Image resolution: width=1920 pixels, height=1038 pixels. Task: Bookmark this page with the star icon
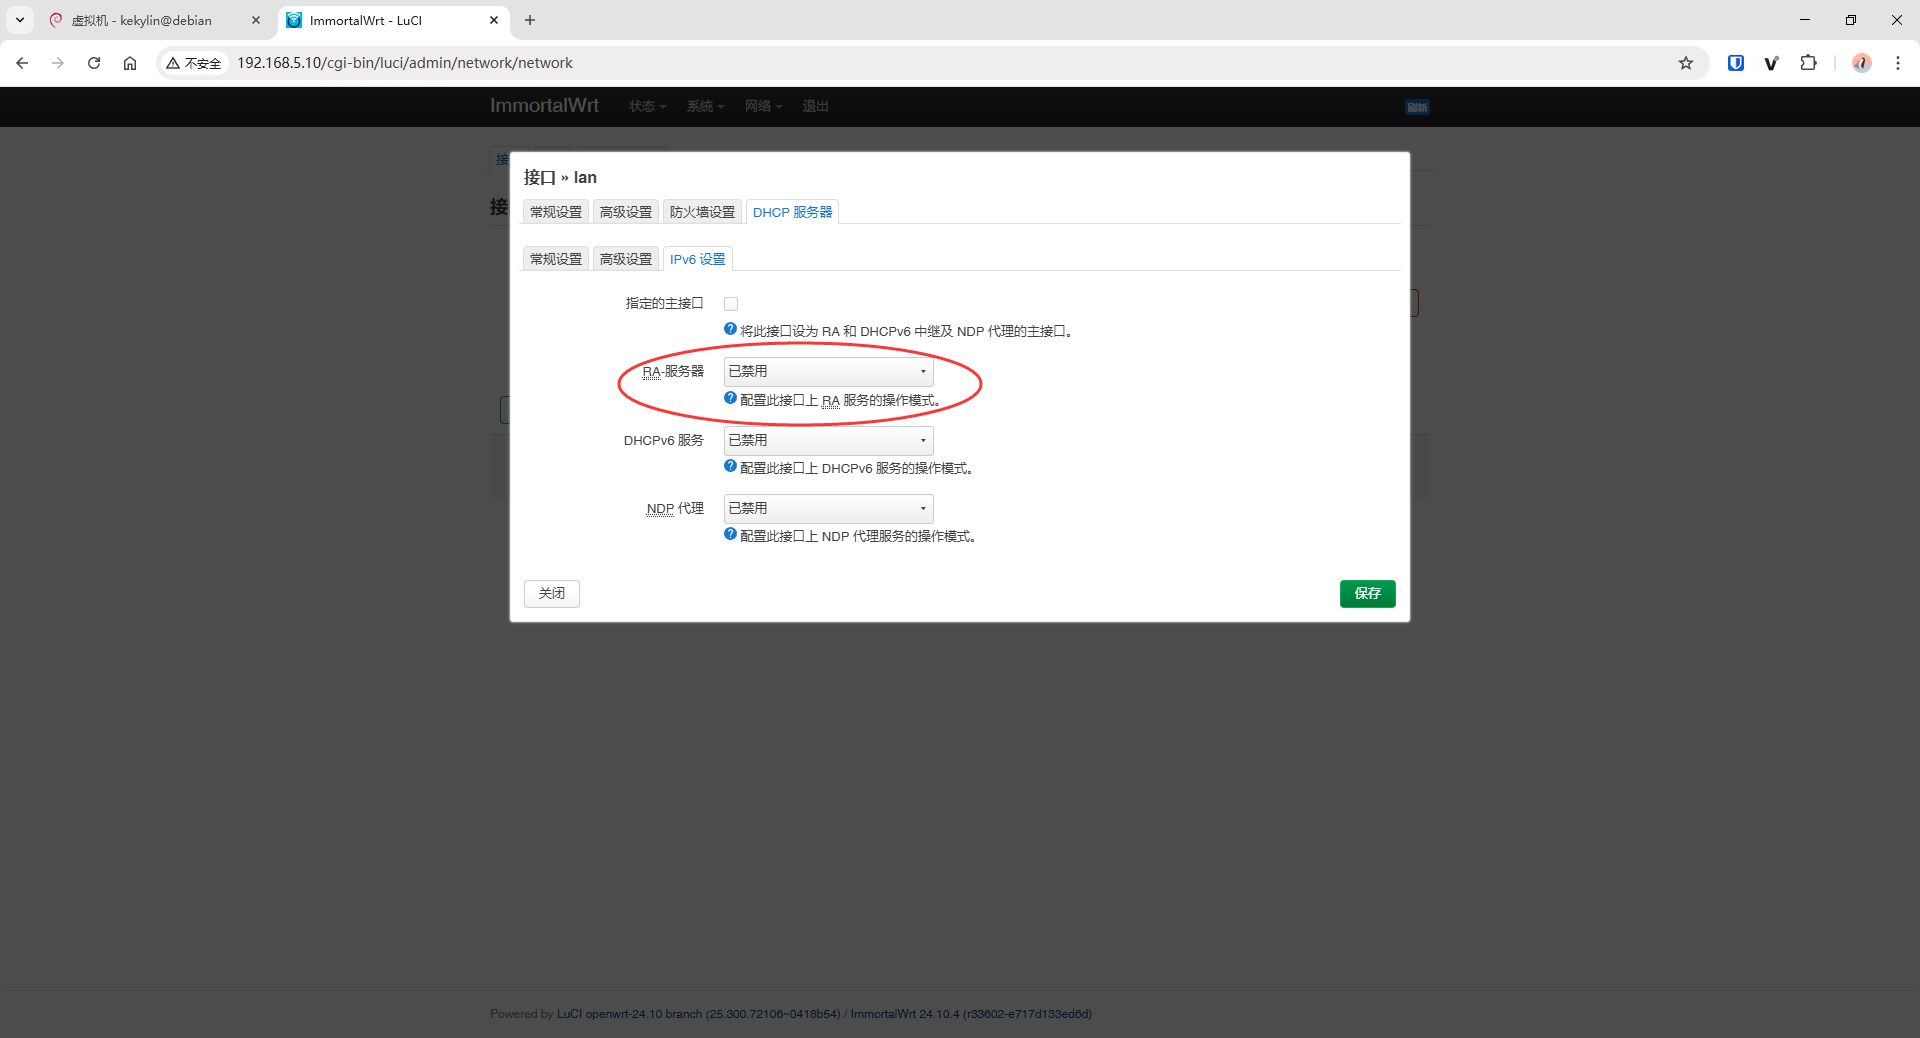tap(1687, 62)
